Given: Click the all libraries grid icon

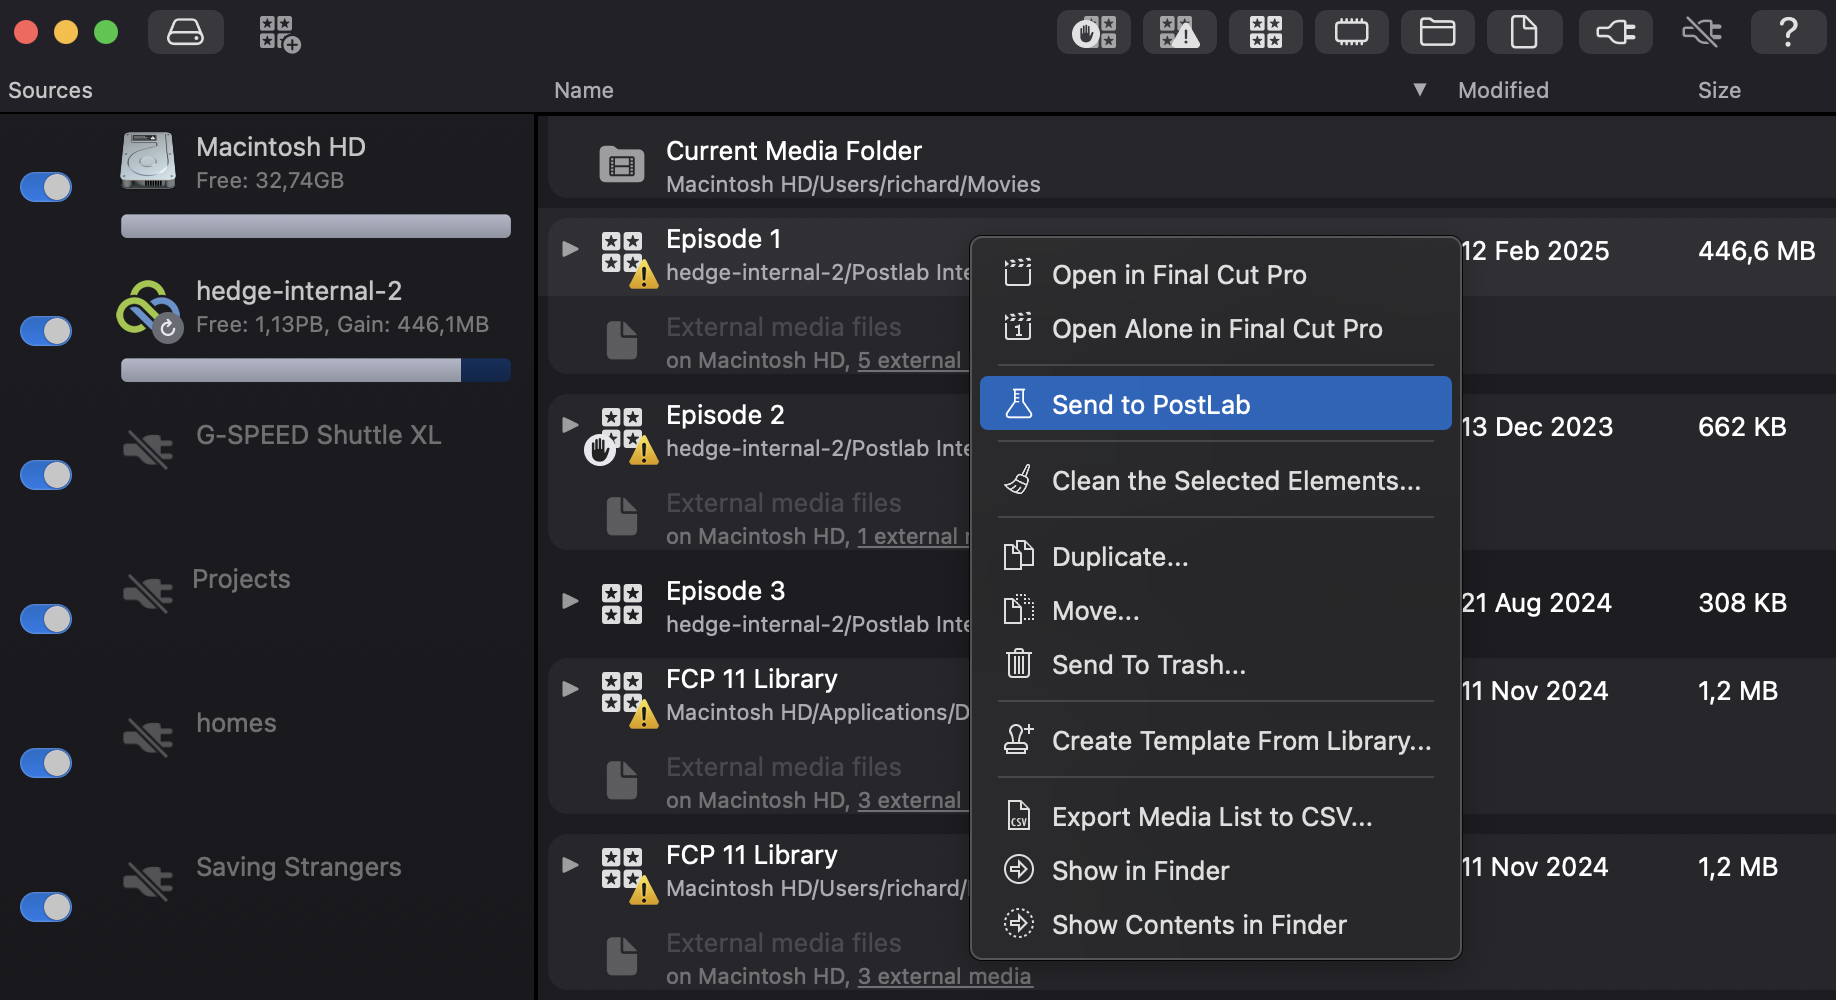Looking at the screenshot, I should click(1266, 32).
